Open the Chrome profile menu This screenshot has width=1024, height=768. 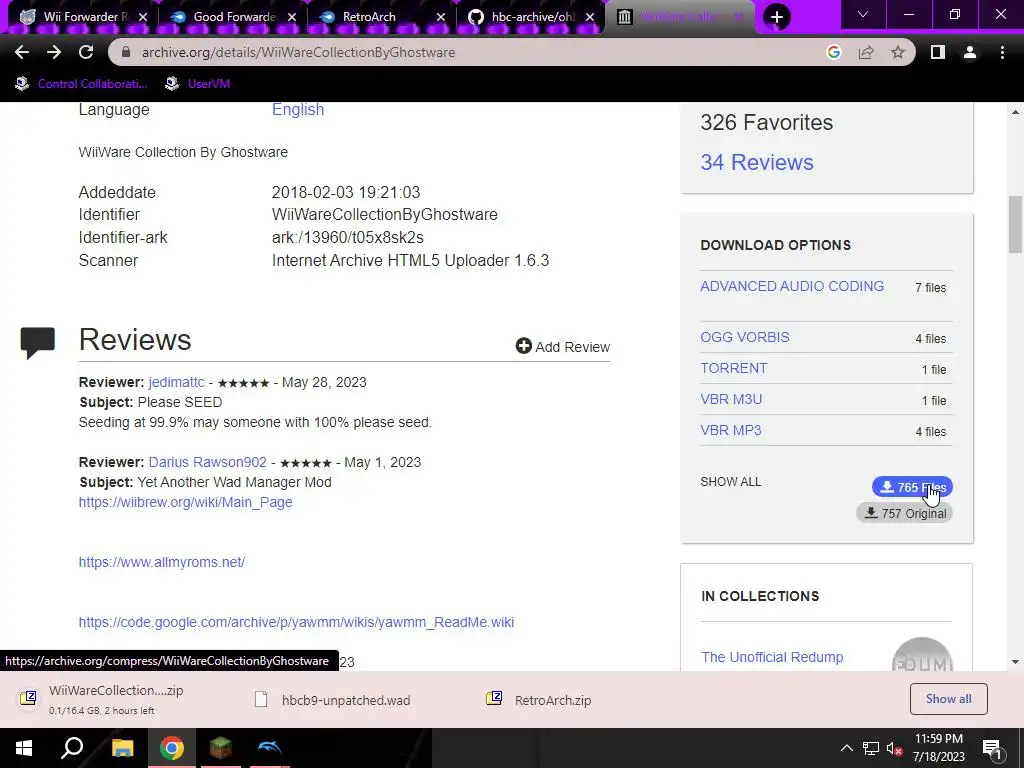[x=970, y=52]
